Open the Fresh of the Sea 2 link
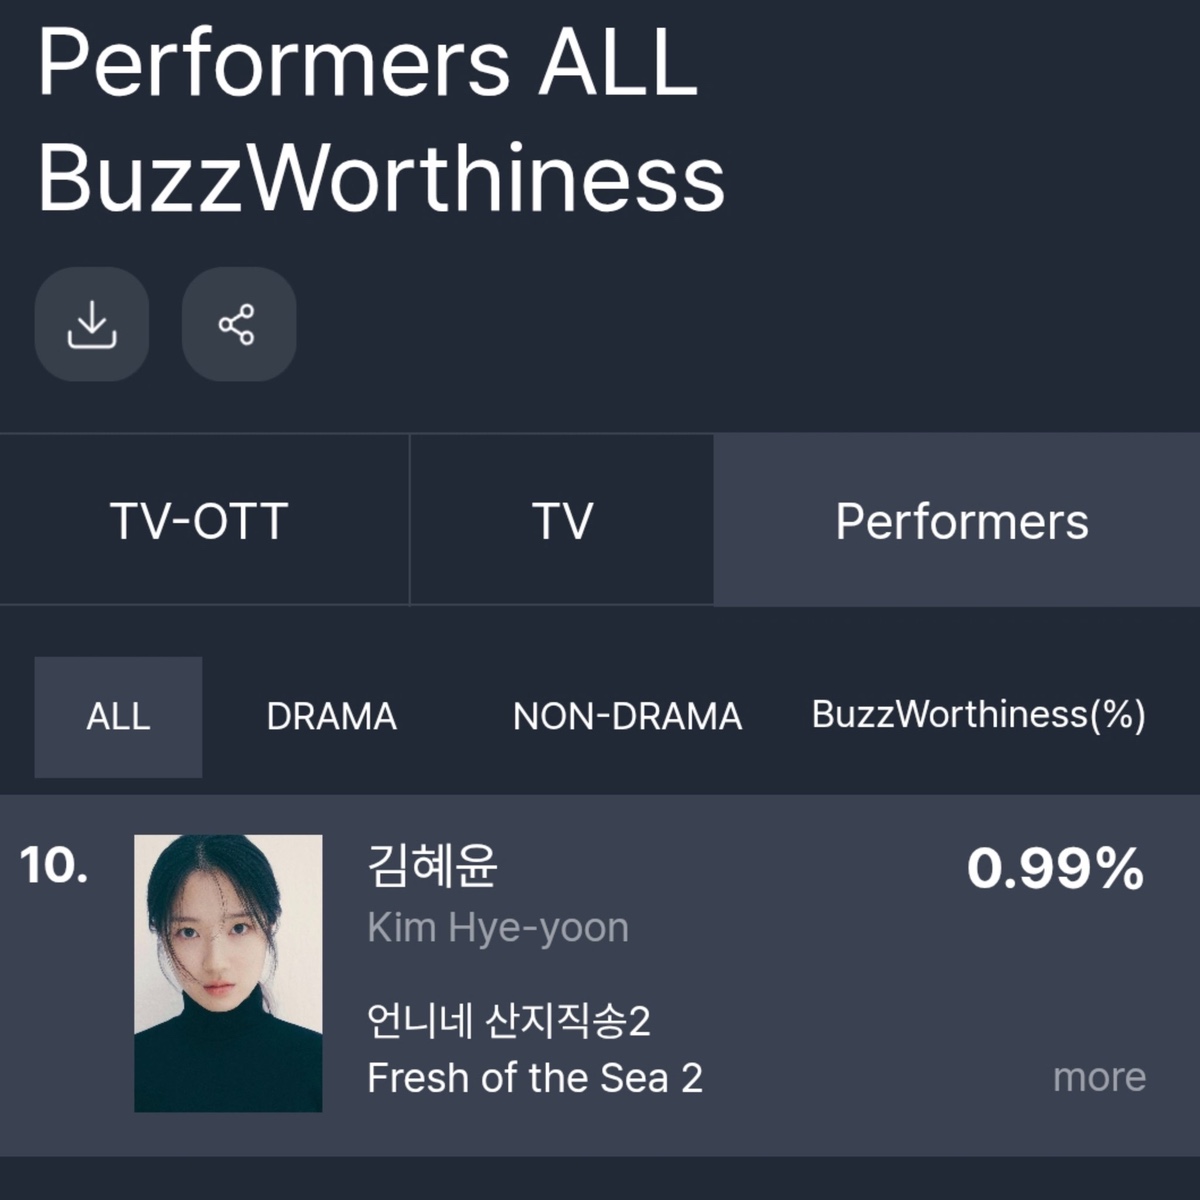 pos(535,1078)
